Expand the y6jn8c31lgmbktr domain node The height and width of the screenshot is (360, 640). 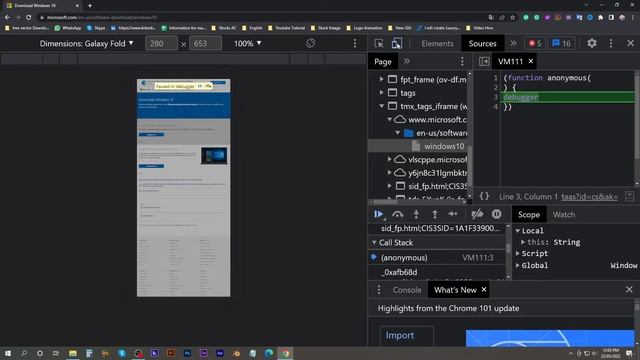[x=389, y=173]
